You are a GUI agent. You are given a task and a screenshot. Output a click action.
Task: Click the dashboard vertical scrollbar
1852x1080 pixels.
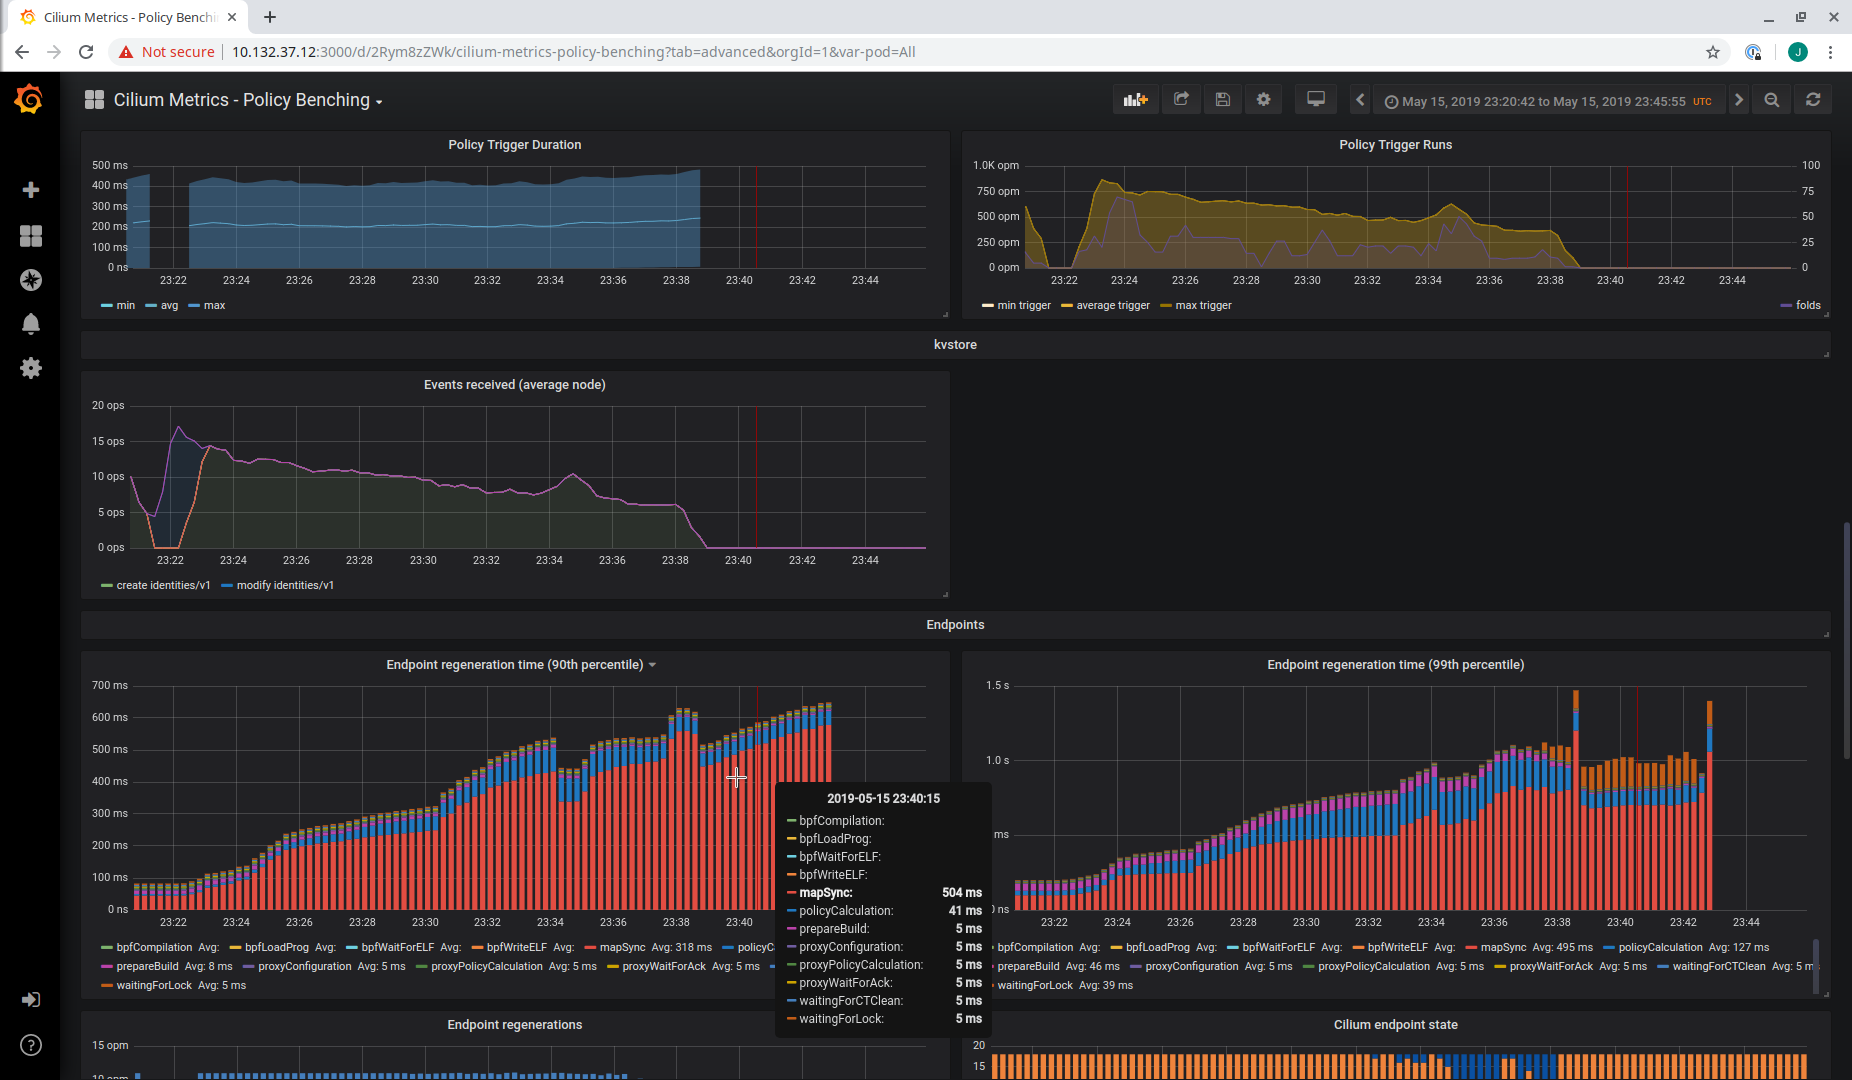[x=1846, y=640]
